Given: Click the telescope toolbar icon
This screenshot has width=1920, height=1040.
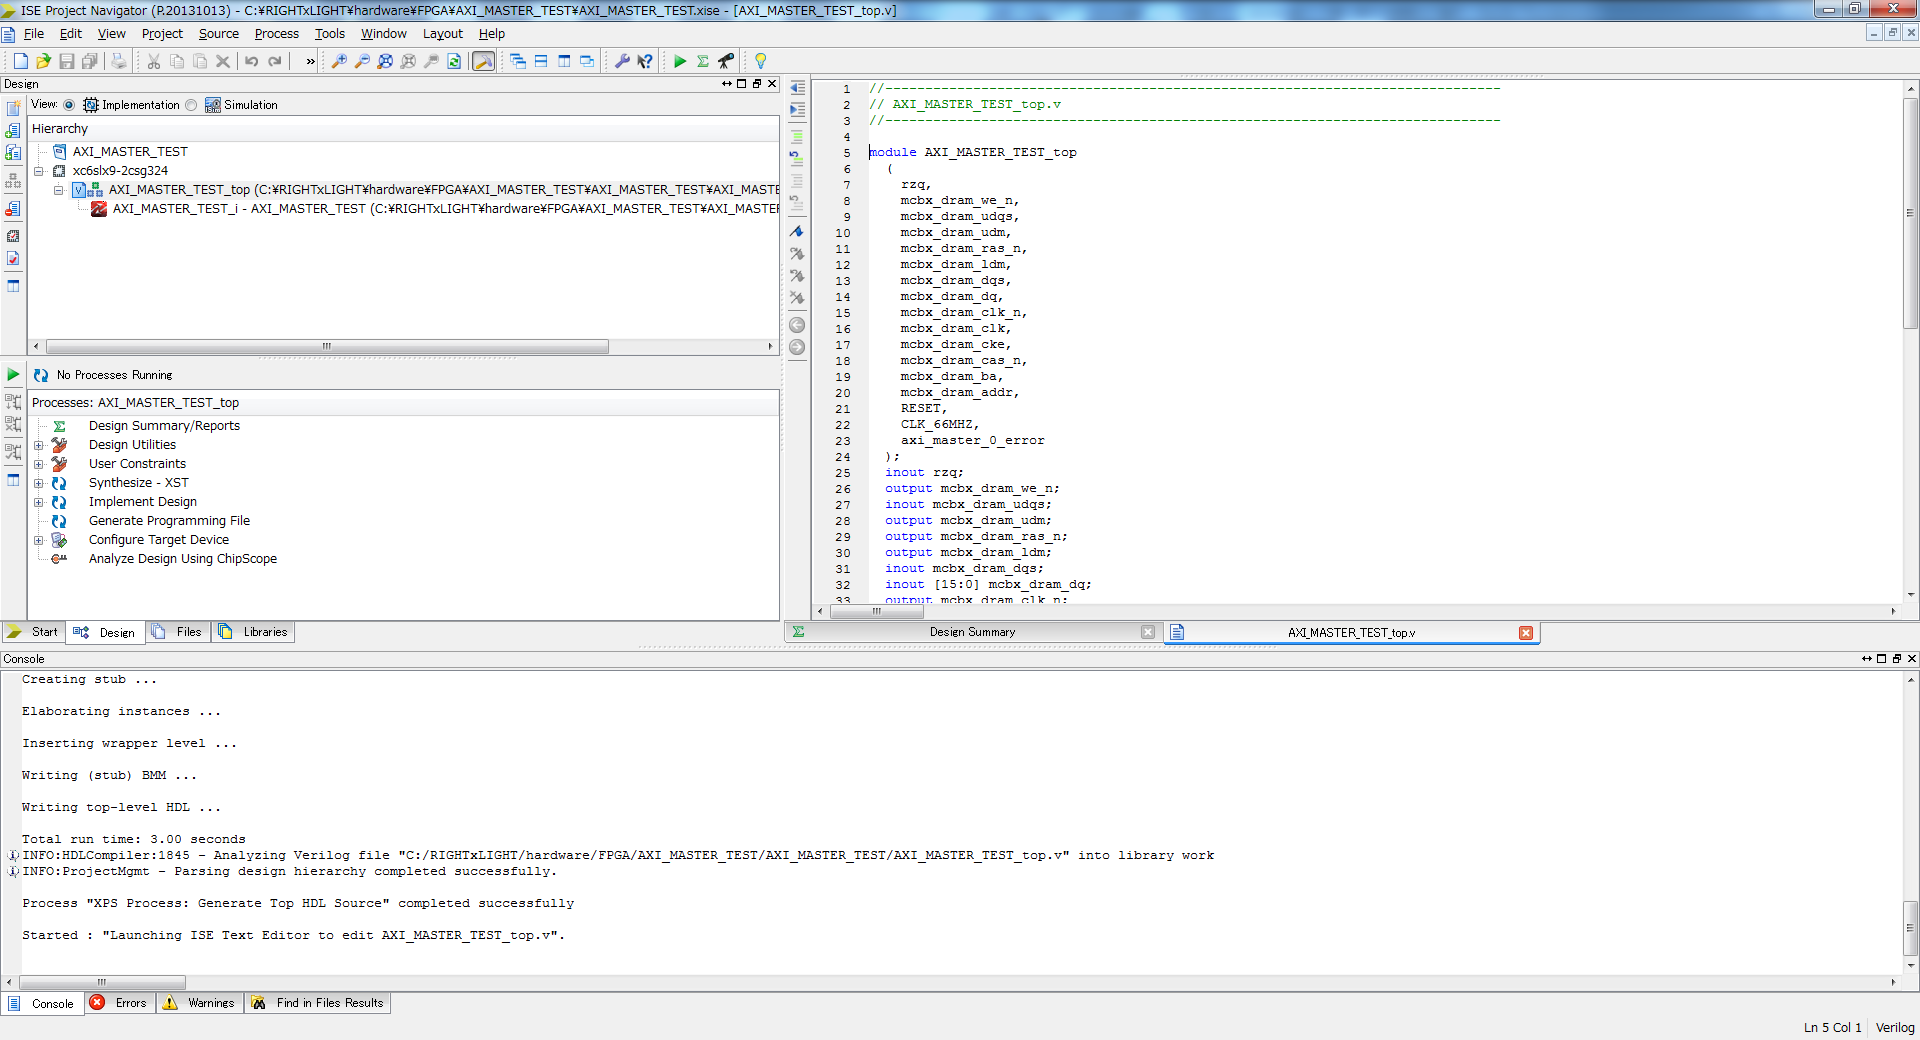Looking at the screenshot, I should tap(726, 61).
